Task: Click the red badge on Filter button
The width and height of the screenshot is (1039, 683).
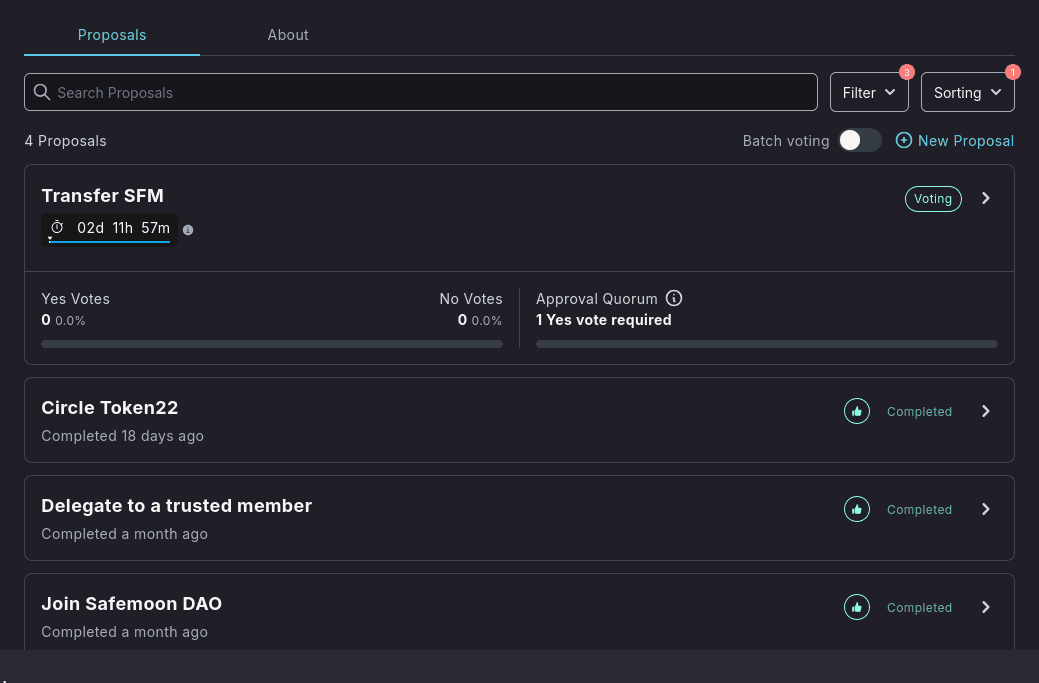Action: coord(906,72)
